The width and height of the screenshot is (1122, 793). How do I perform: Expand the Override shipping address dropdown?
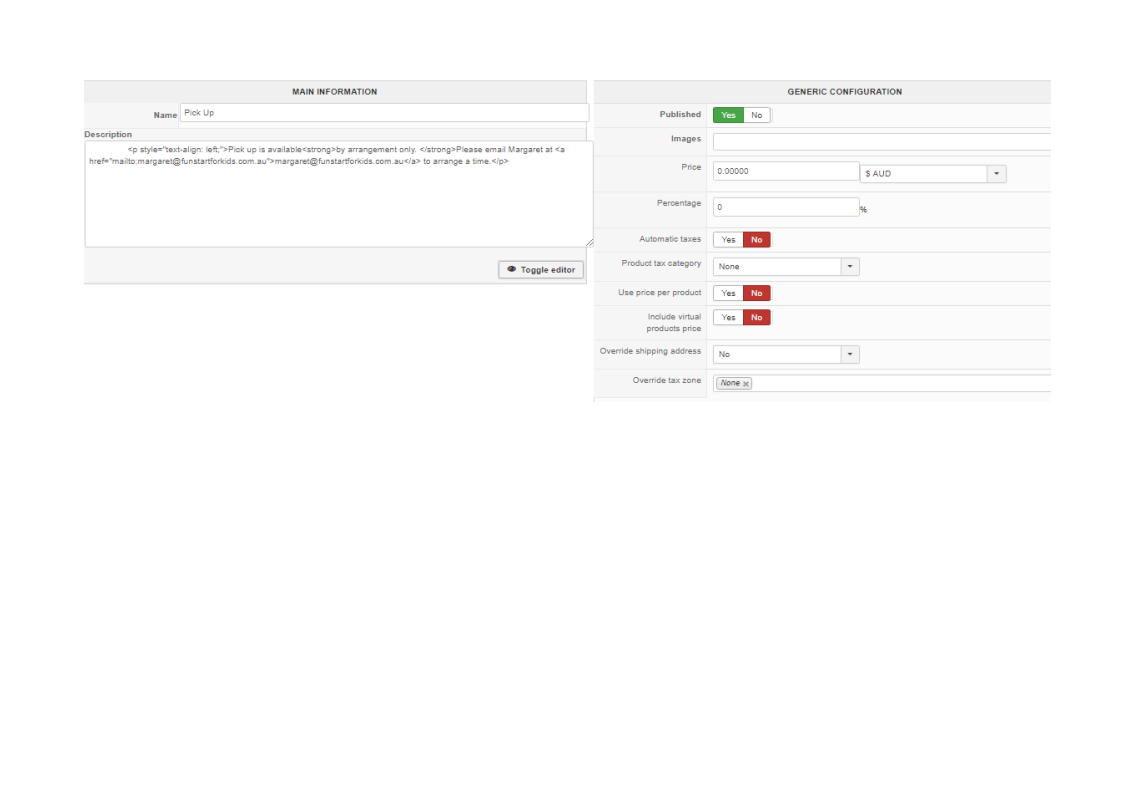coord(786,354)
